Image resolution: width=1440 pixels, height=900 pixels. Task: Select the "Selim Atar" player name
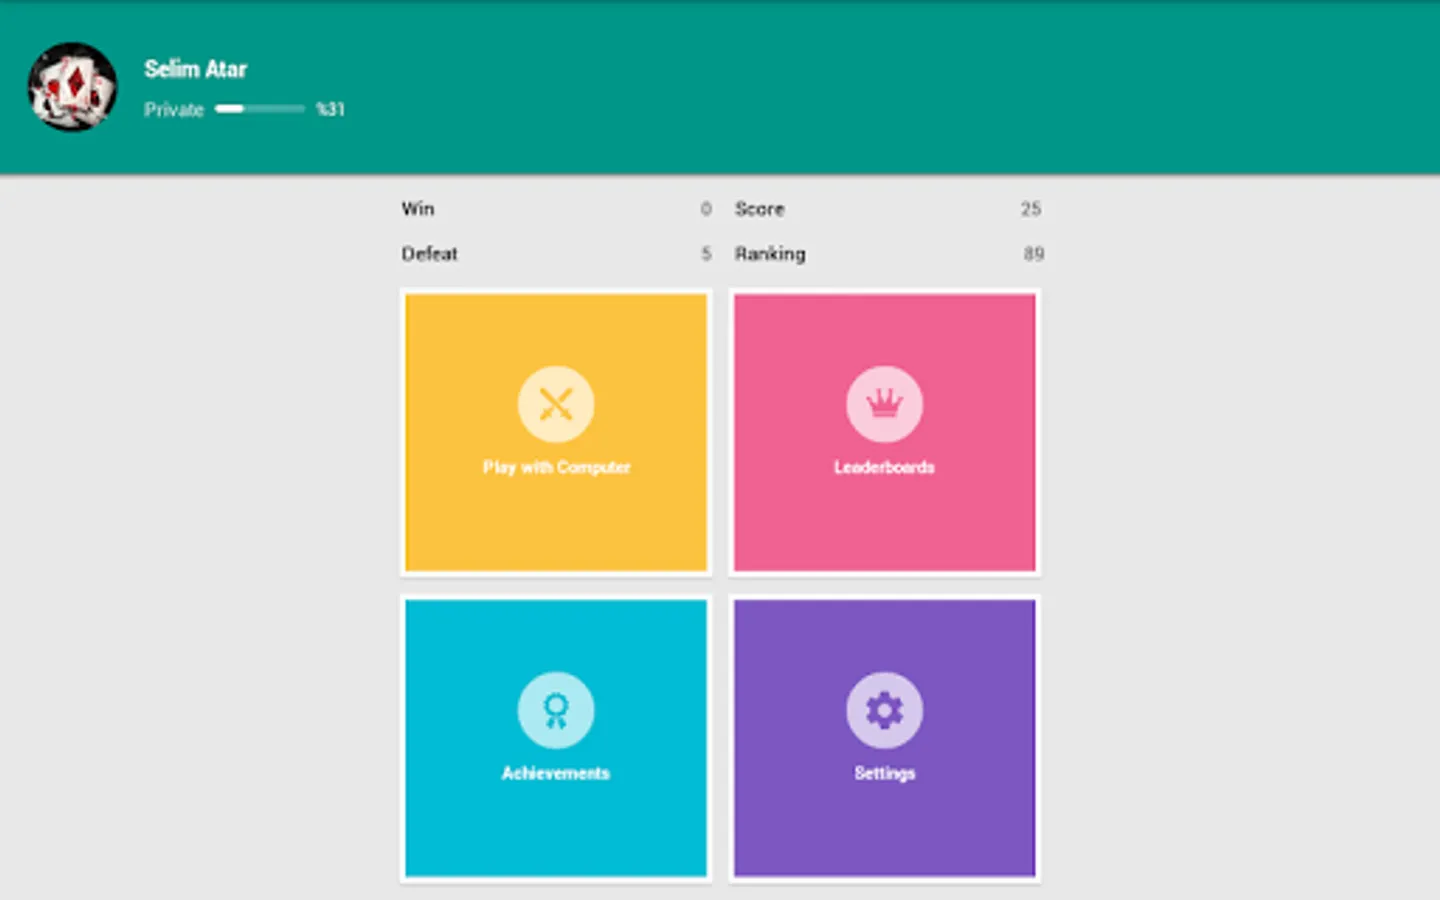195,69
